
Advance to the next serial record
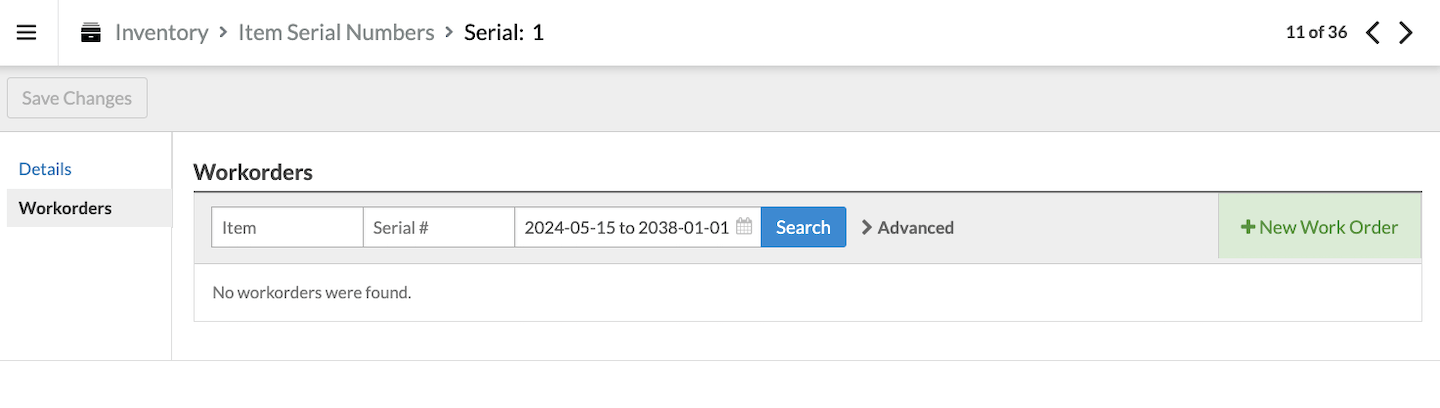pyautogui.click(x=1406, y=33)
